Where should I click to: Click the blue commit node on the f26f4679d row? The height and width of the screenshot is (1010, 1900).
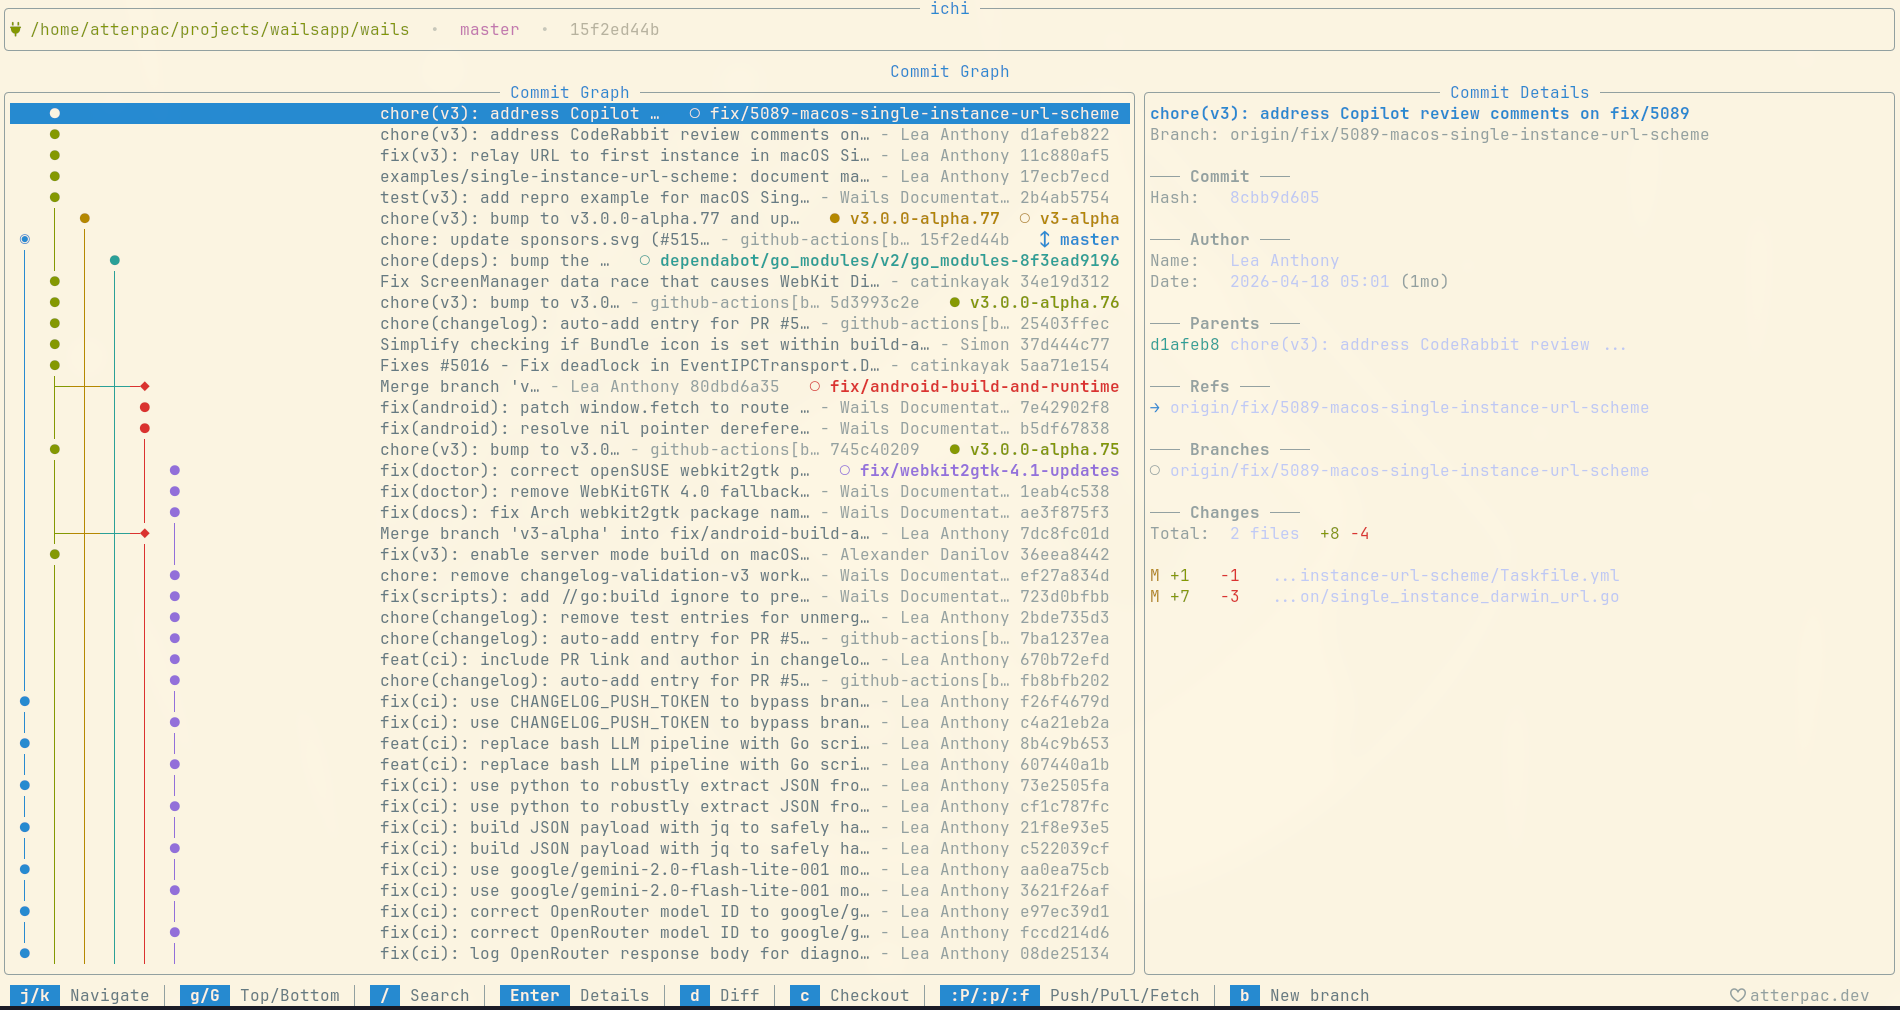click(x=25, y=701)
